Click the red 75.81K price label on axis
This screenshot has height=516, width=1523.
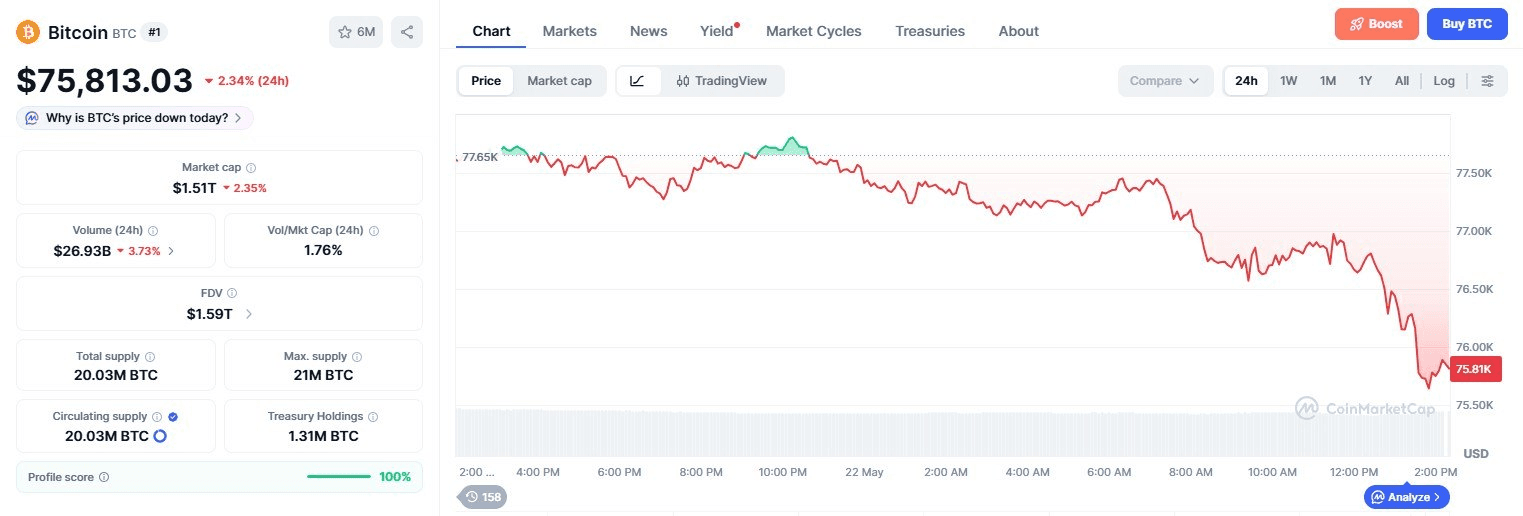click(x=1474, y=370)
